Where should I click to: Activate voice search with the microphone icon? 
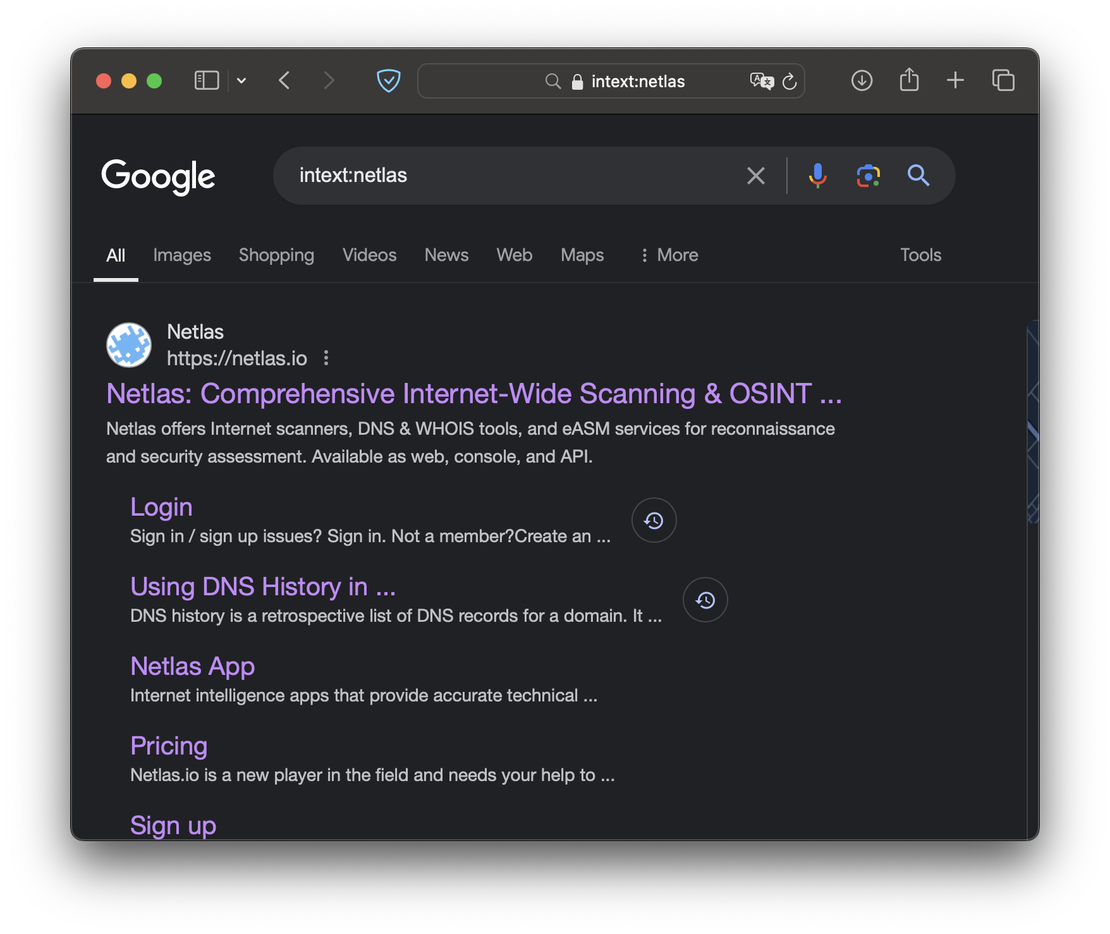[x=817, y=175]
